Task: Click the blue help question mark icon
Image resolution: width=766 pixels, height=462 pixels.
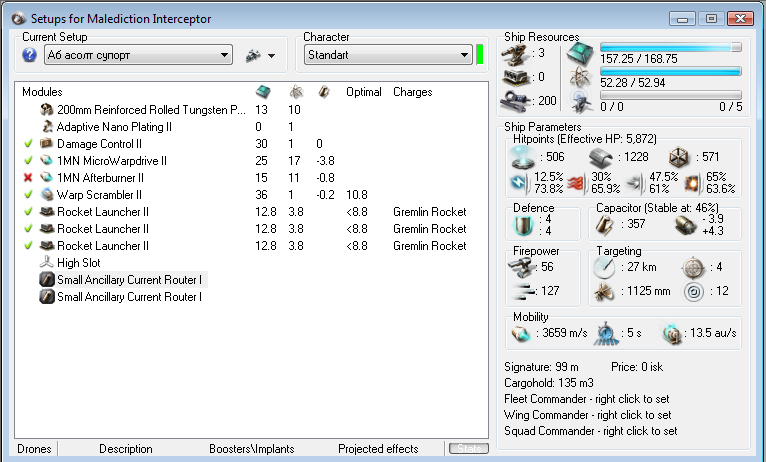Action: (x=29, y=55)
